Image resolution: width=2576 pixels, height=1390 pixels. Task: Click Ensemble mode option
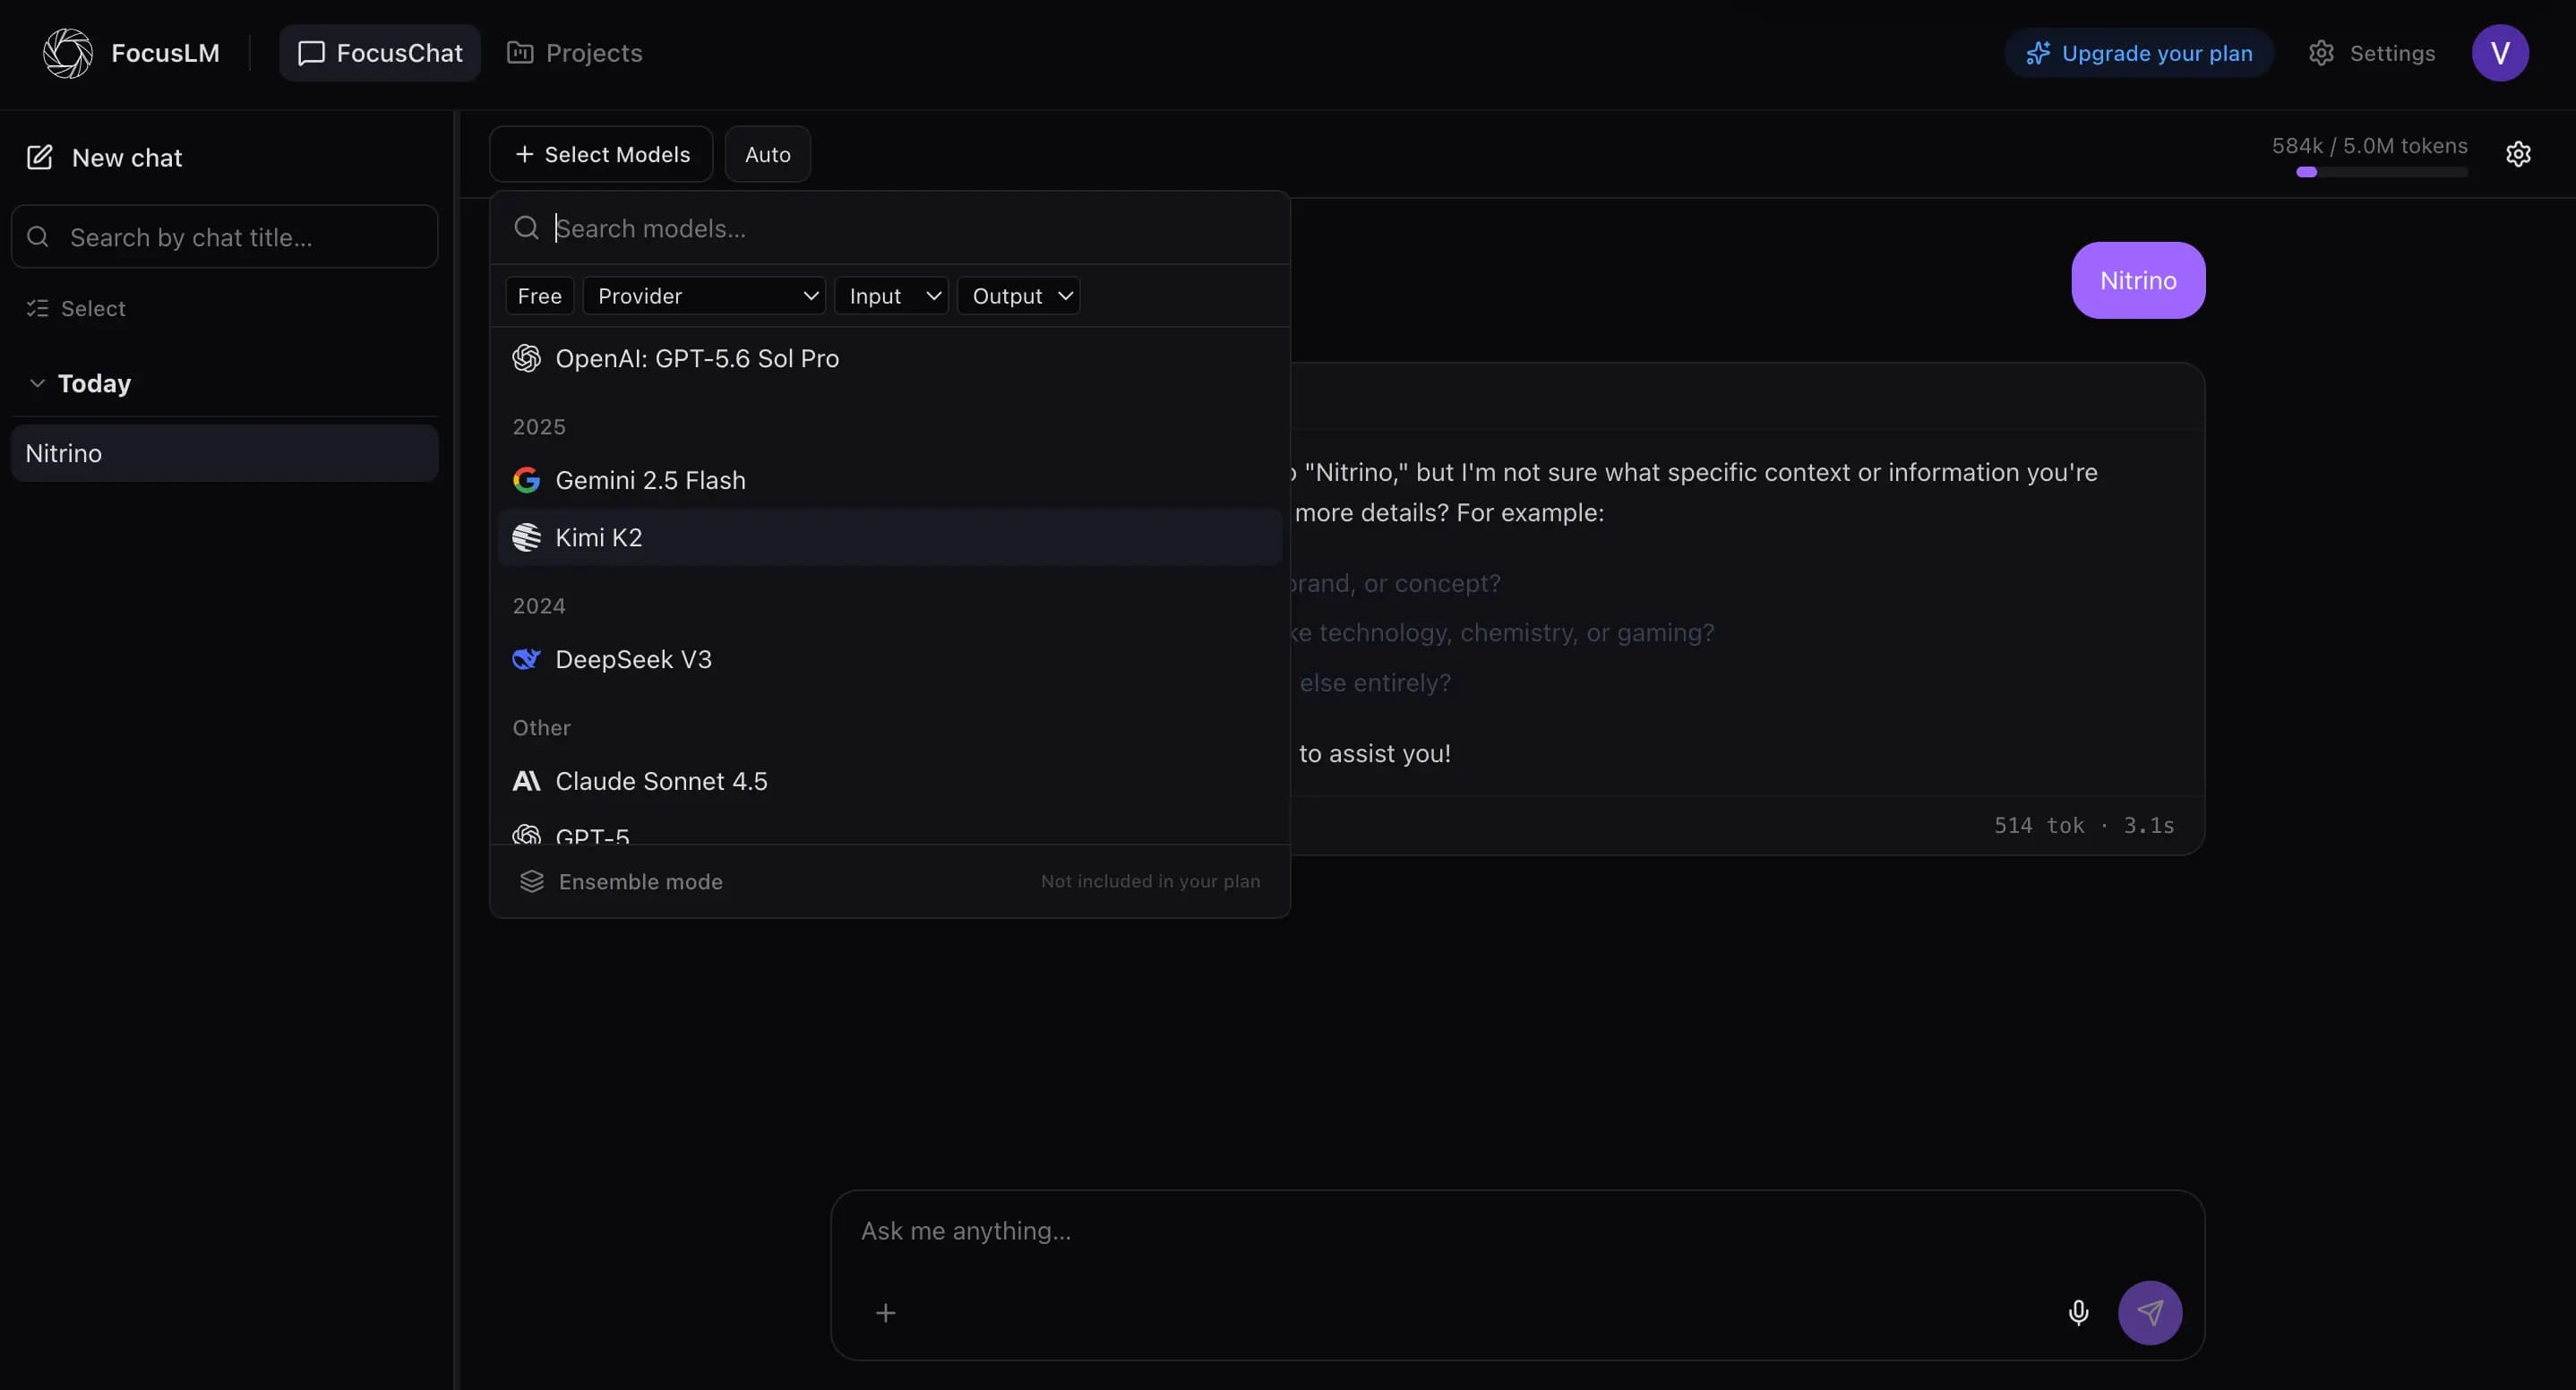(x=890, y=881)
